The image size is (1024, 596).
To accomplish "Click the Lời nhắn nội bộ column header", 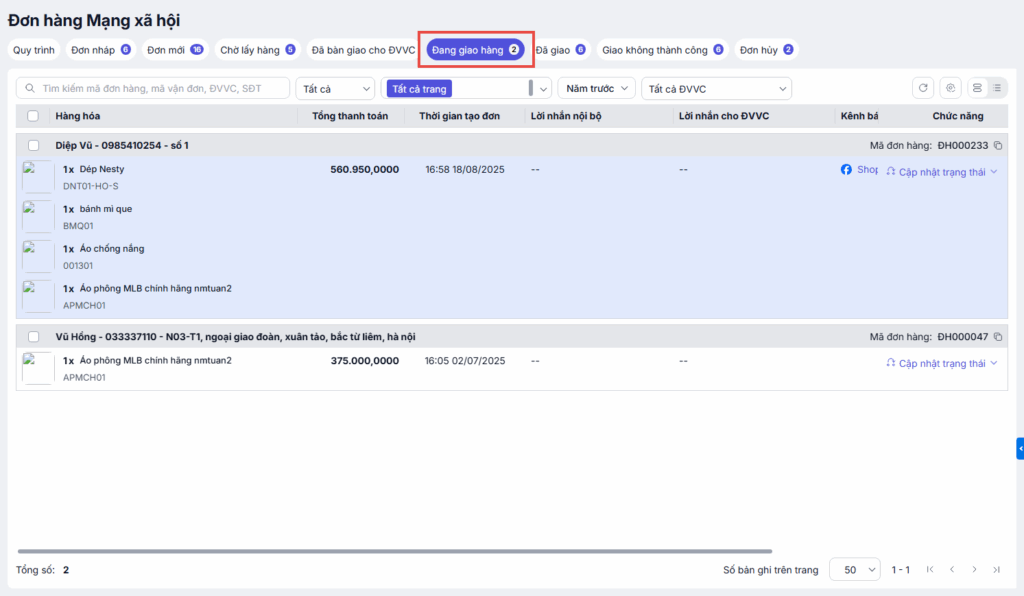I will tap(566, 116).
